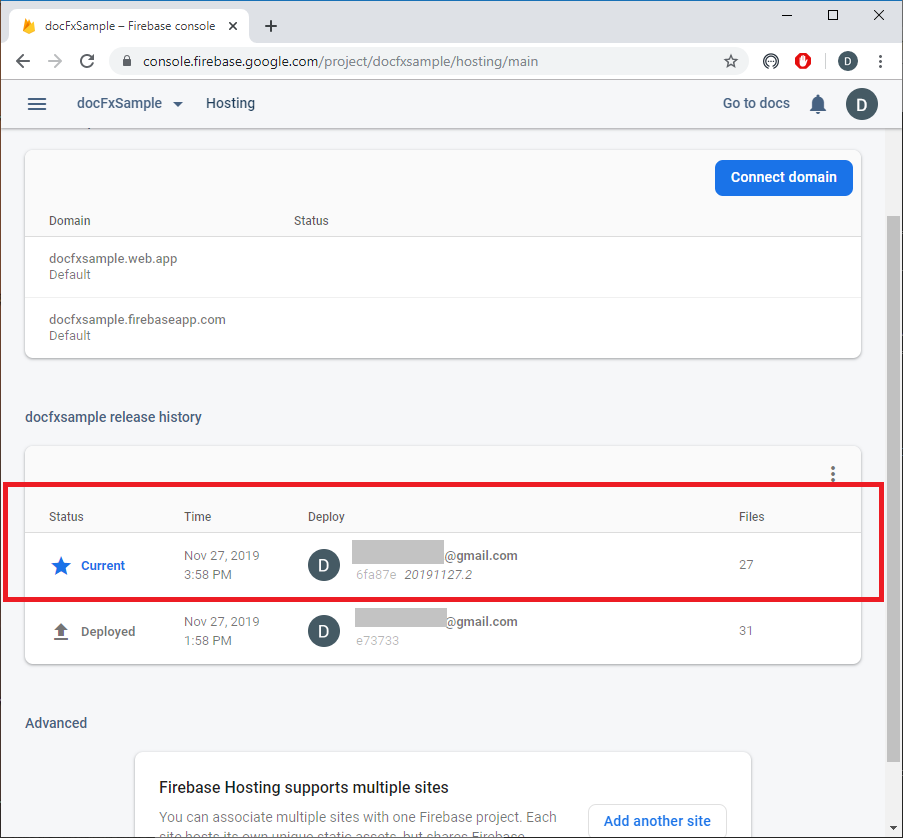
Task: Open the account avatar in Firebase header
Action: pyautogui.click(x=861, y=104)
